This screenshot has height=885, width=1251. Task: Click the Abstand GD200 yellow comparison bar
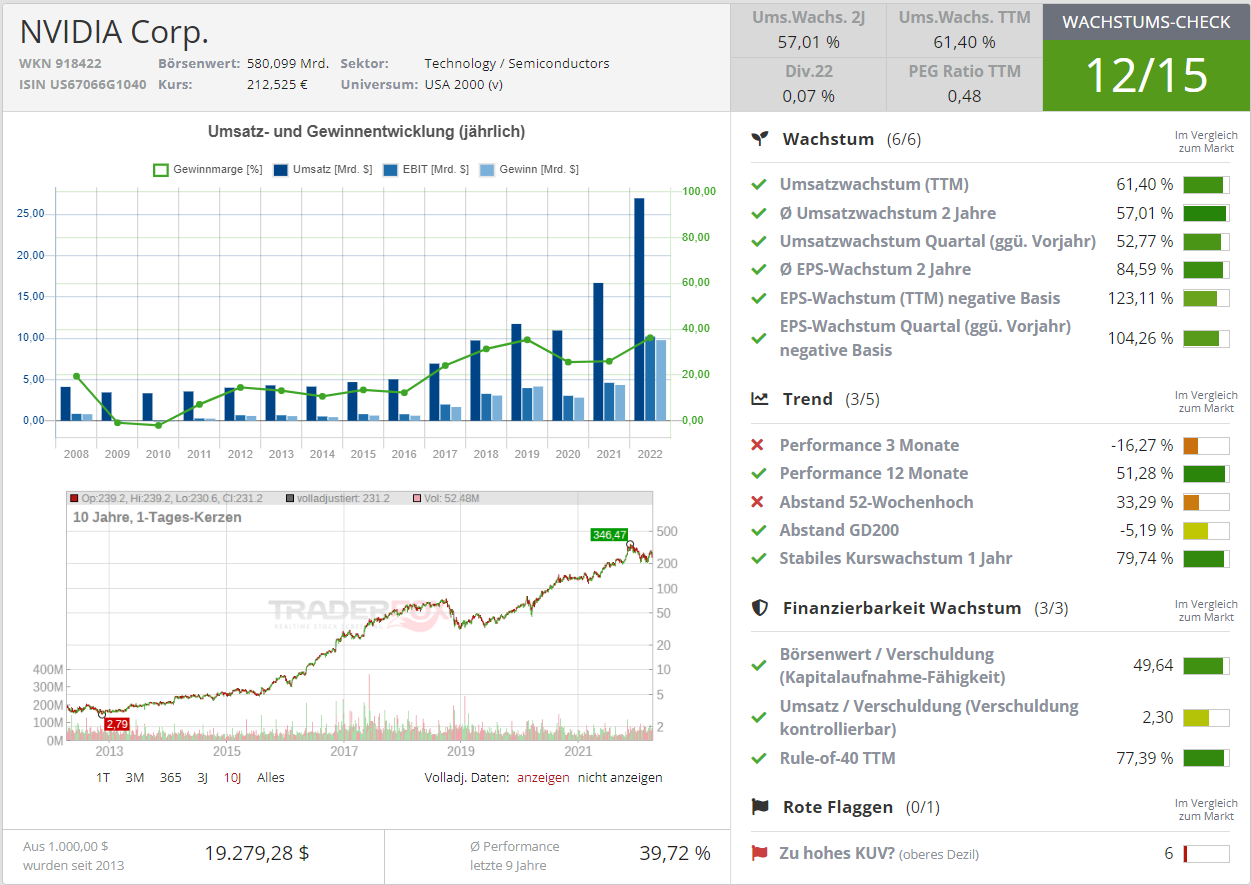1206,530
